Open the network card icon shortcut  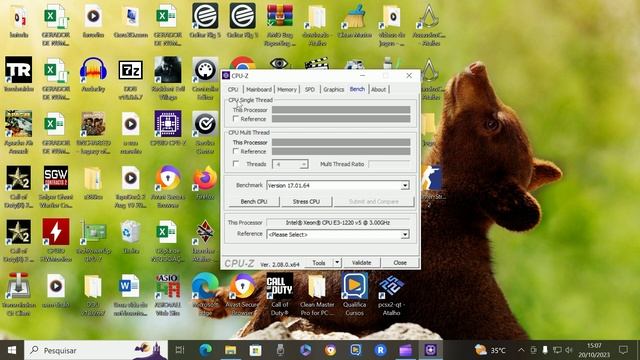(93, 240)
